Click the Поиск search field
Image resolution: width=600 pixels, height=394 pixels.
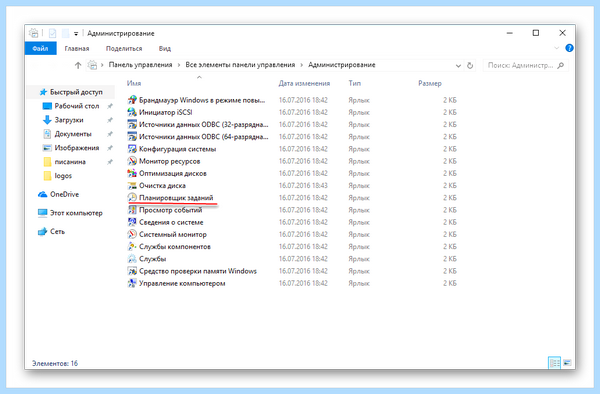[x=525, y=65]
